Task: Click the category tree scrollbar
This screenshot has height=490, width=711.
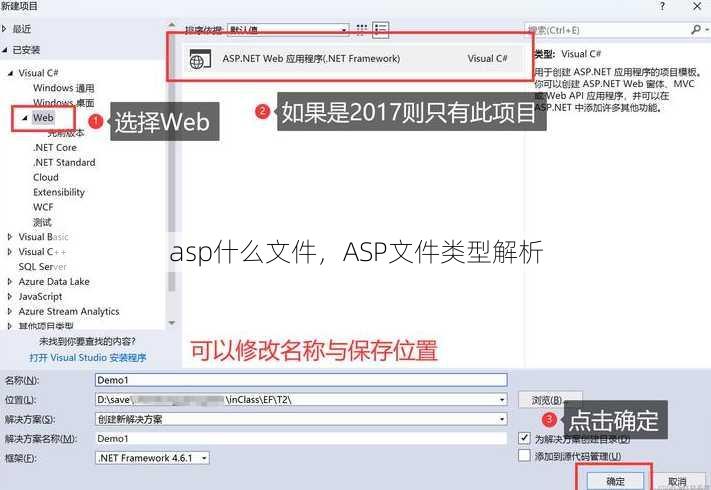Action: pyautogui.click(x=171, y=163)
